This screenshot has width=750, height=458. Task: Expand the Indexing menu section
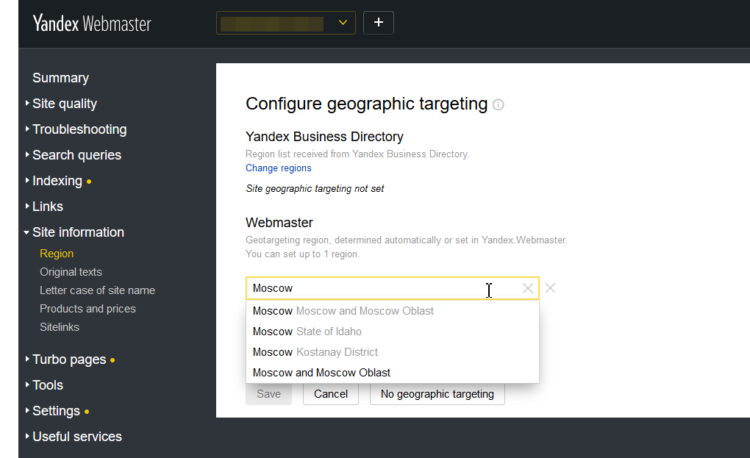click(x=57, y=181)
